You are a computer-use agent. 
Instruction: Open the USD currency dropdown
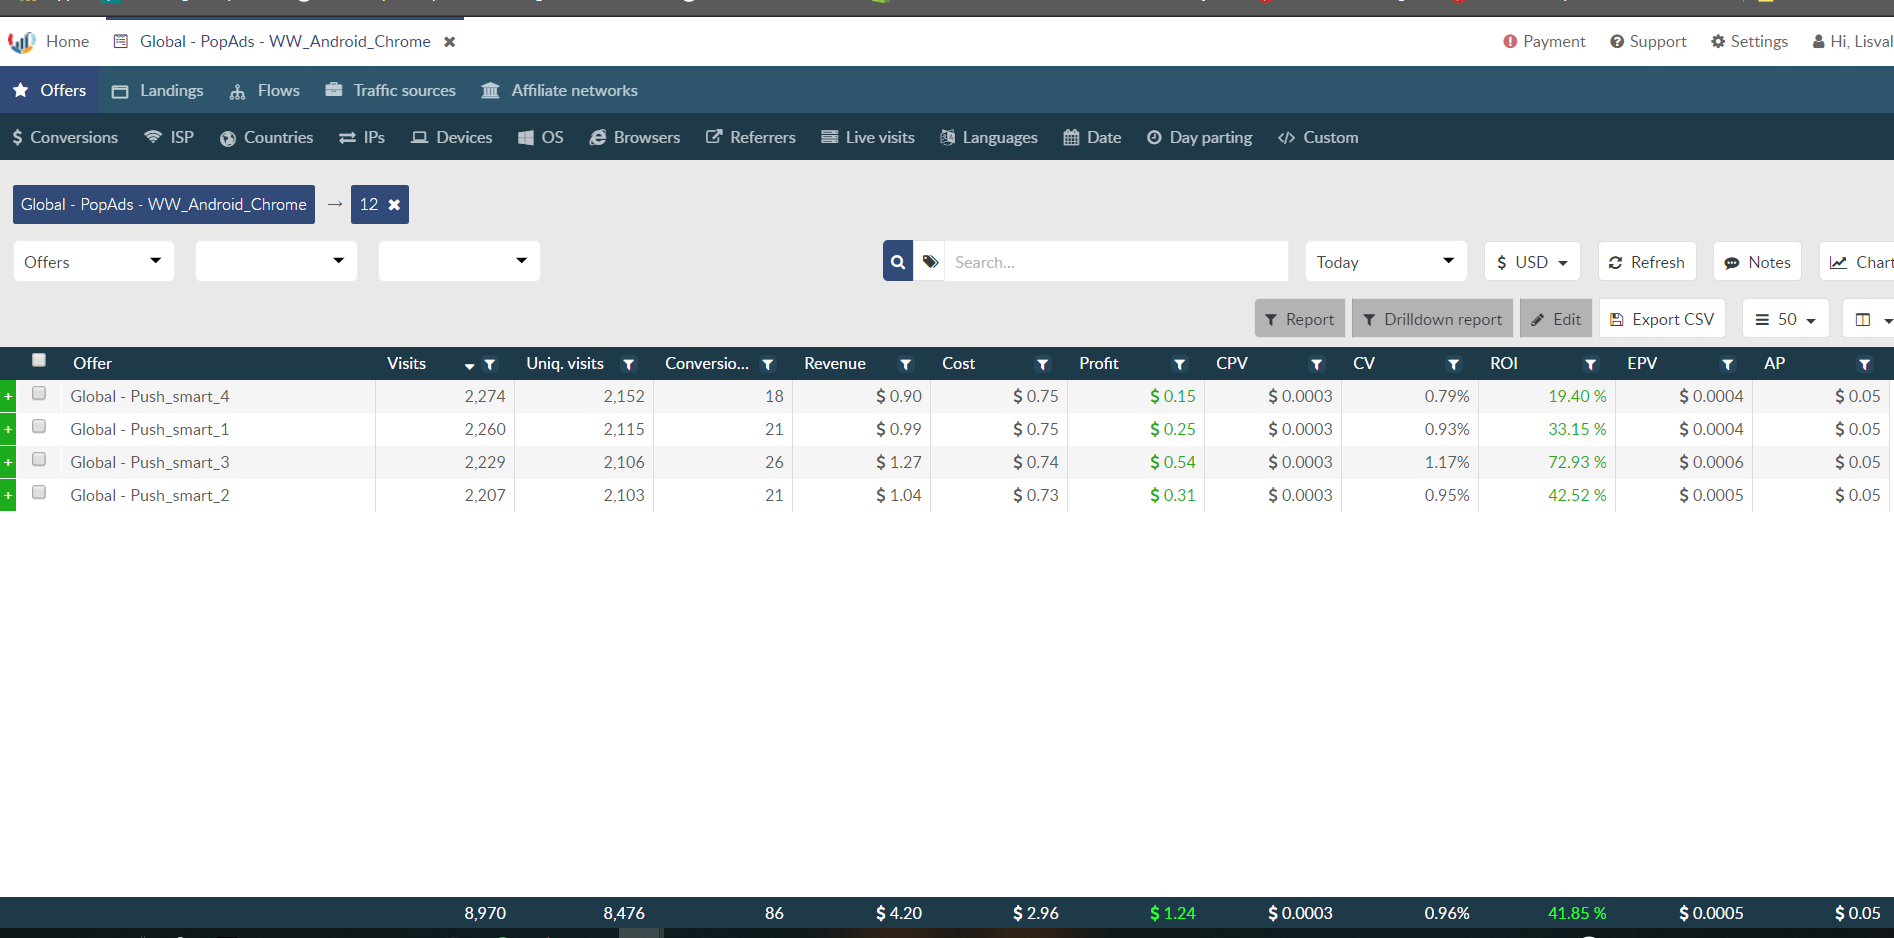point(1532,262)
